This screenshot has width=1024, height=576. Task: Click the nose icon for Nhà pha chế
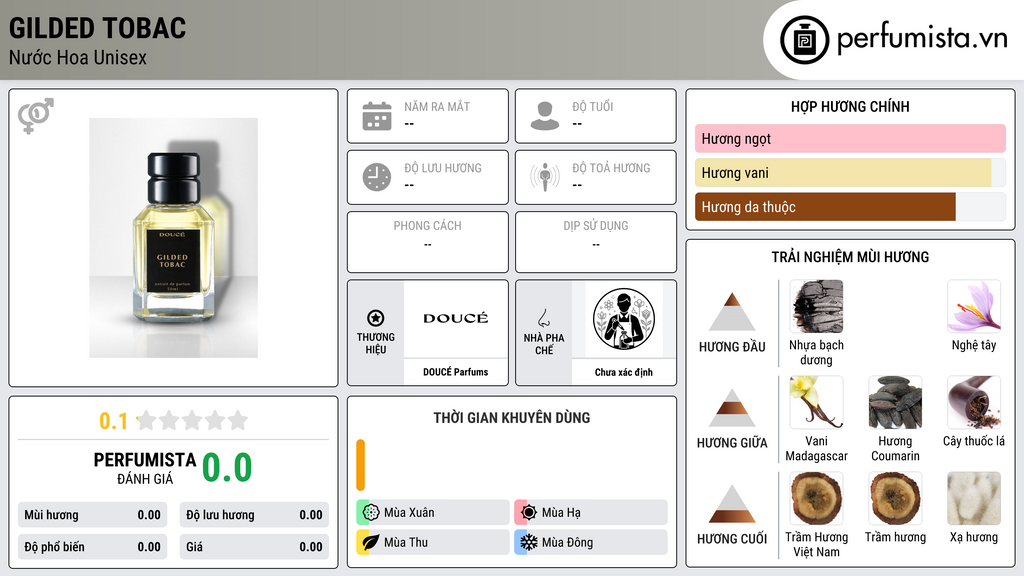click(543, 318)
